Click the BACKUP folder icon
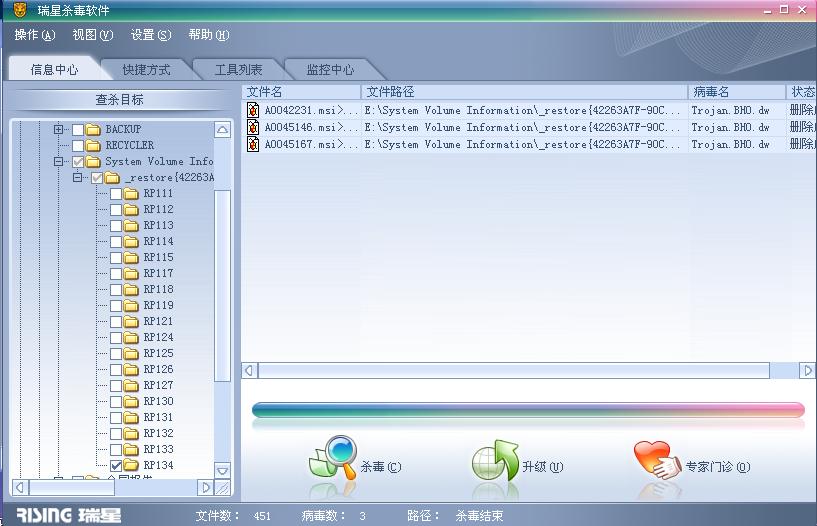This screenshot has height=526, width=817. 93,129
